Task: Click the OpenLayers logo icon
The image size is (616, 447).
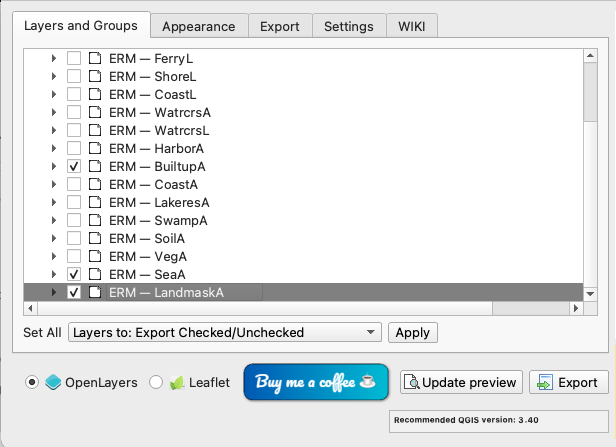Action: pyautogui.click(x=54, y=382)
